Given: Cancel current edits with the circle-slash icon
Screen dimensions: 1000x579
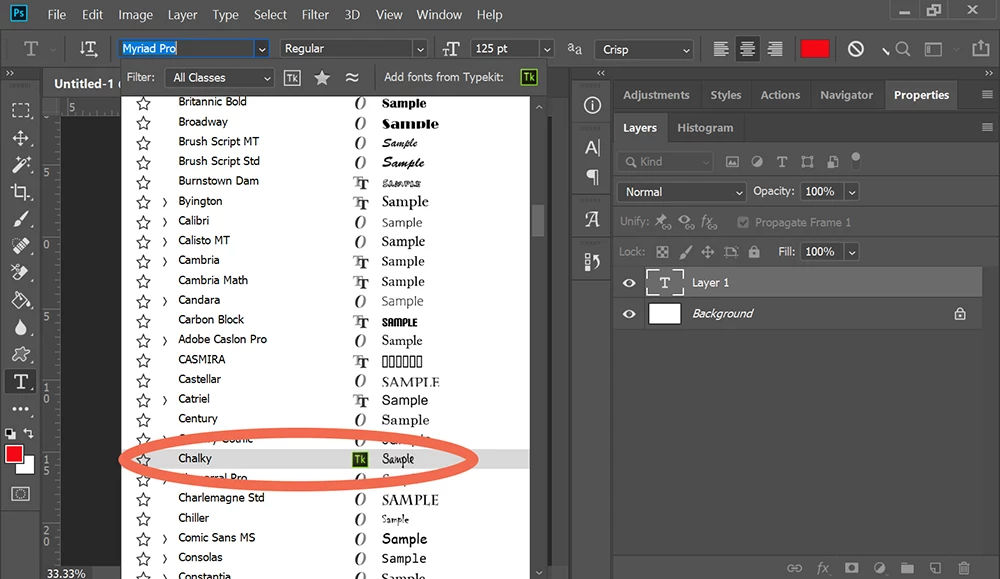Looking at the screenshot, I should tap(856, 48).
